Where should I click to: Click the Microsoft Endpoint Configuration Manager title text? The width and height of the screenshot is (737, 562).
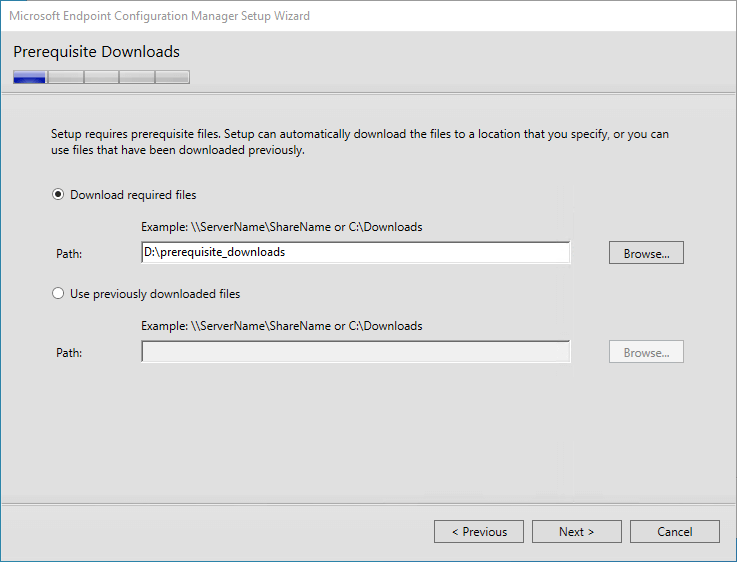(x=159, y=16)
